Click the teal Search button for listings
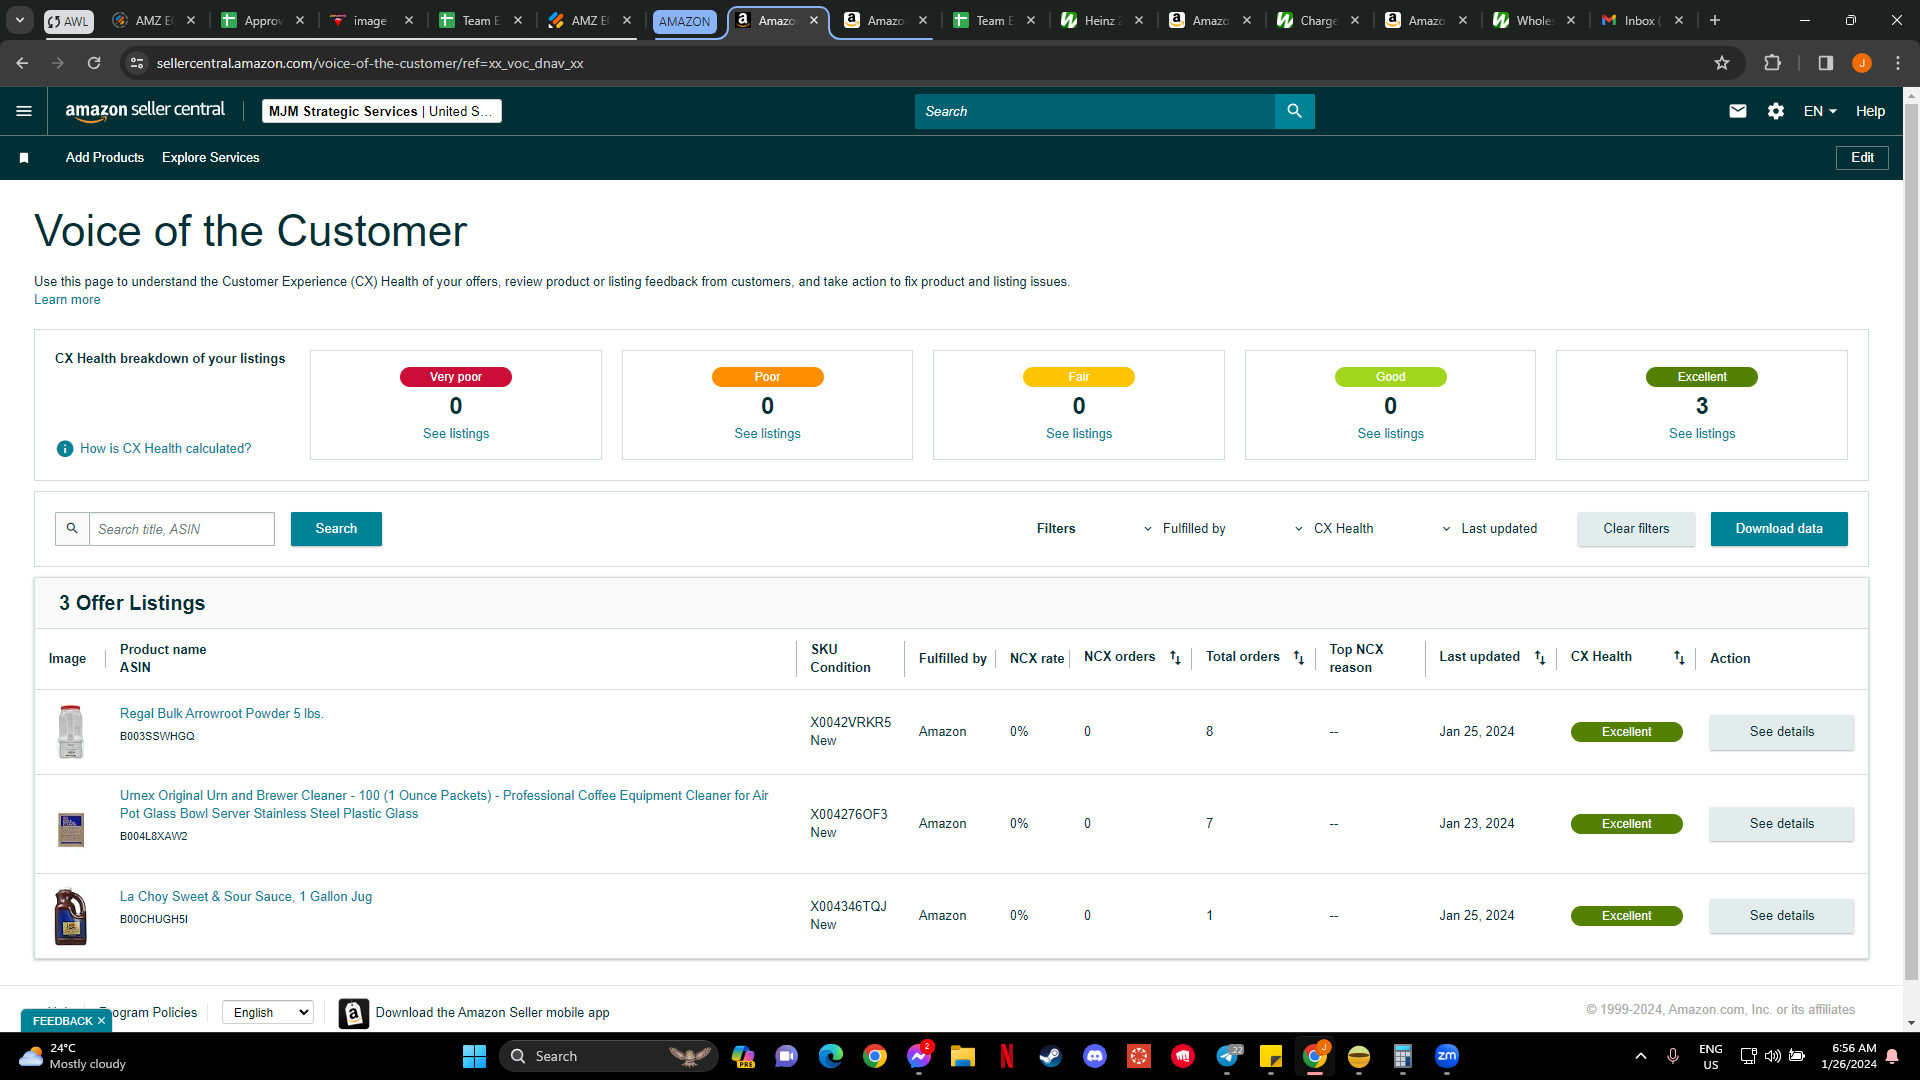The image size is (1920, 1080). click(x=336, y=529)
